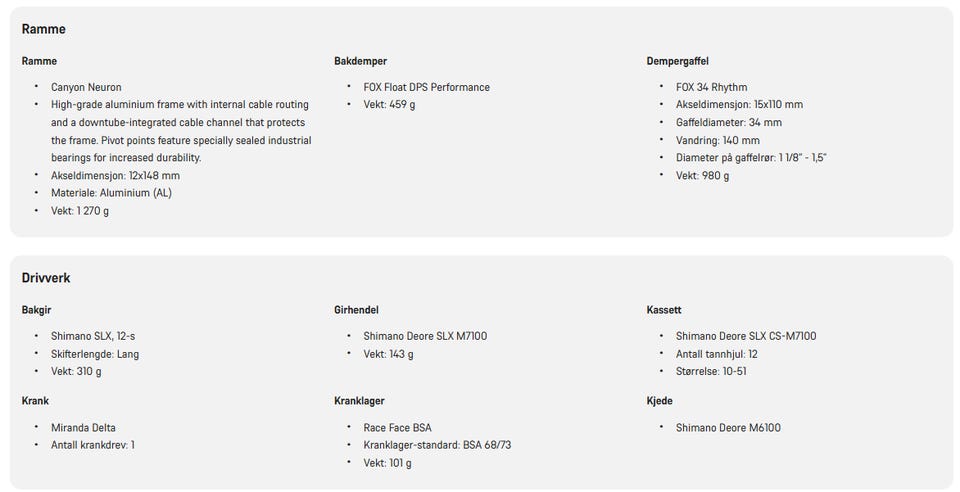Select Størrelse: 10-51 cassette line
960x492 pixels.
tap(711, 371)
